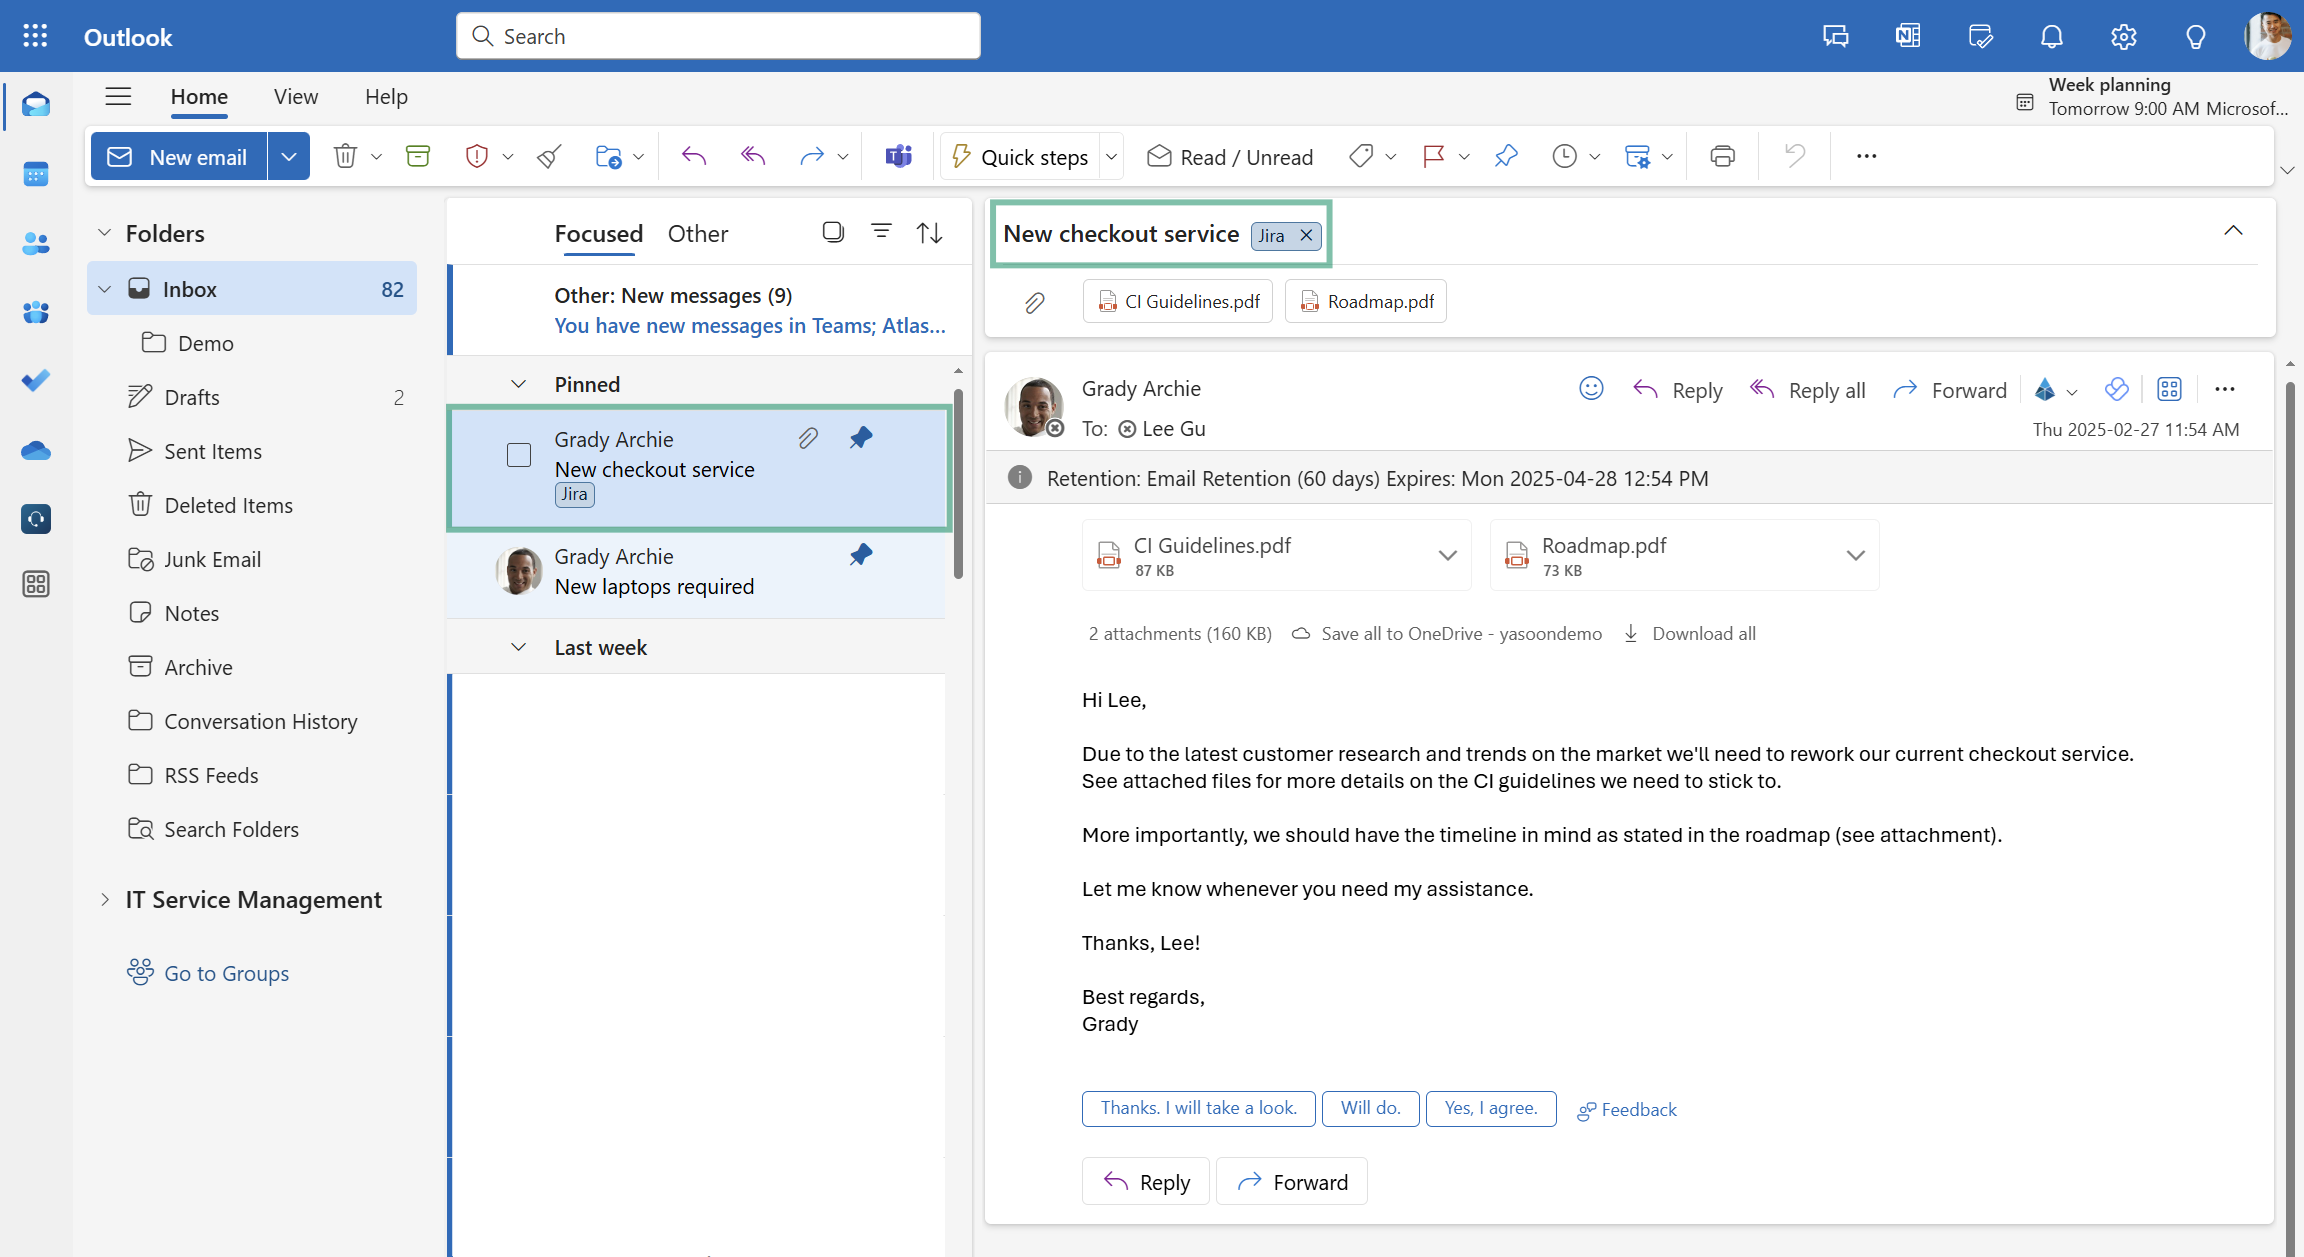Open the Report shield icon in toolbar

coord(476,156)
